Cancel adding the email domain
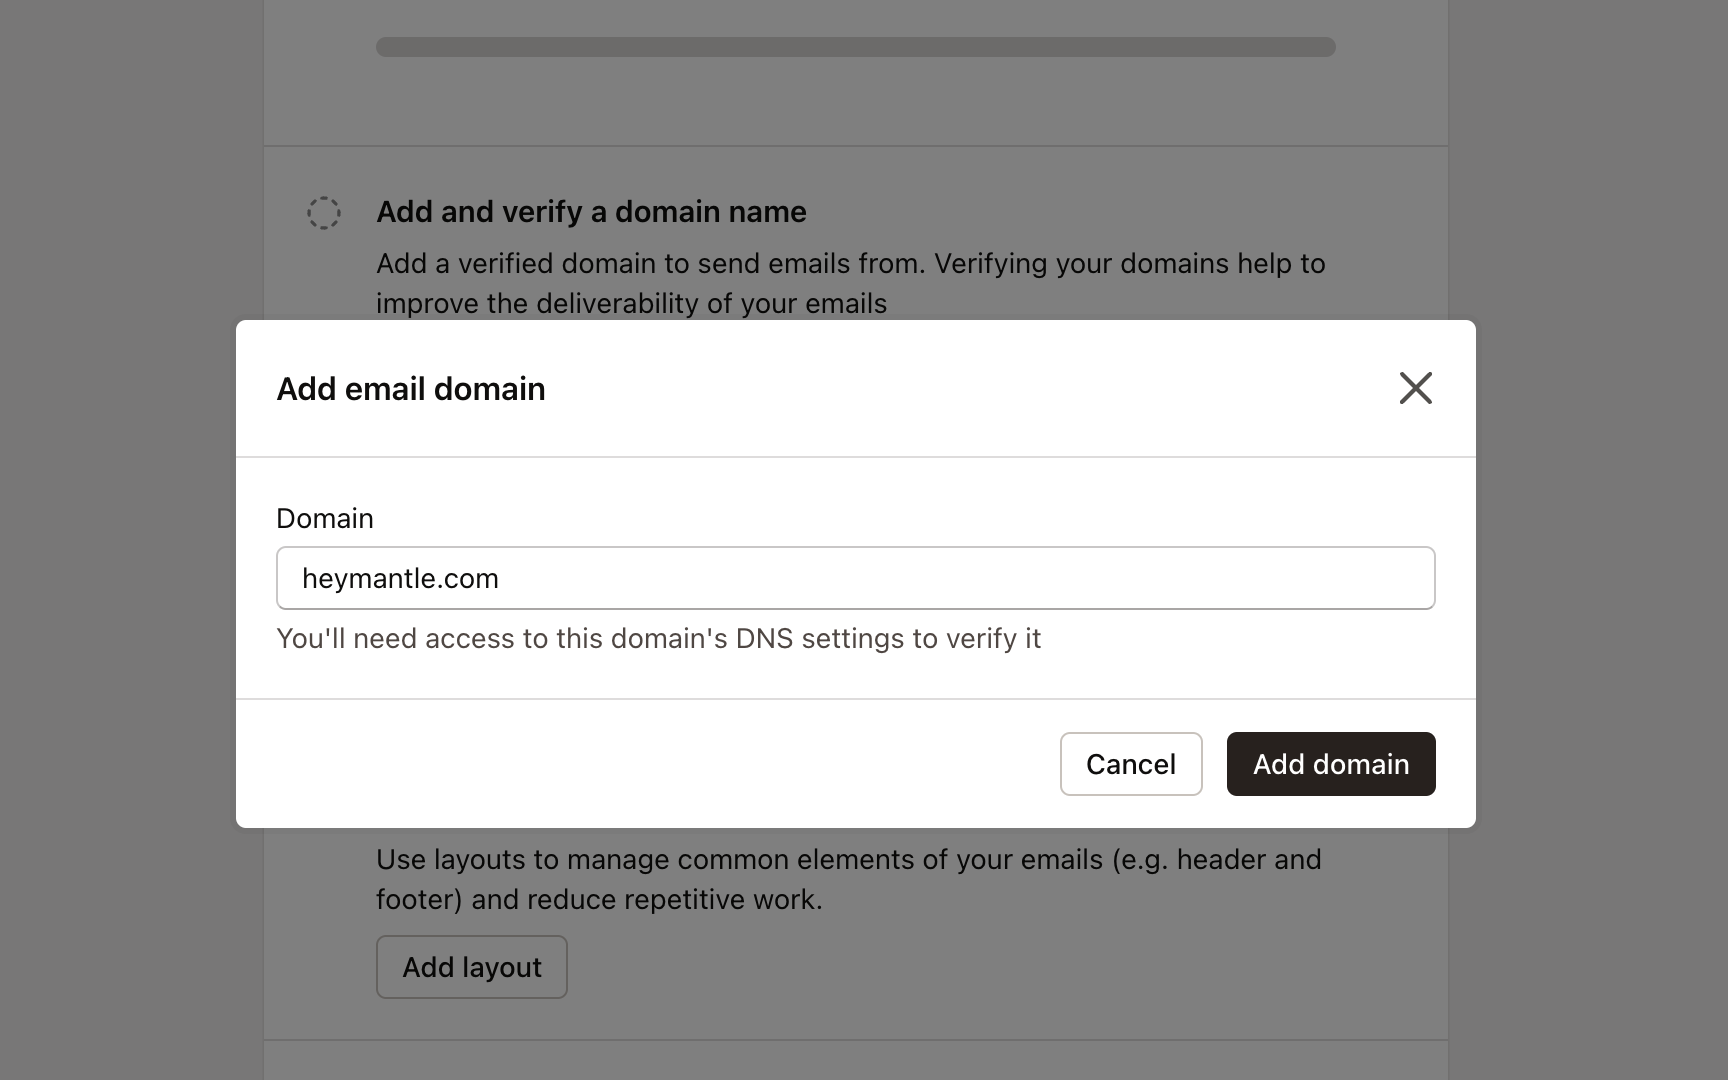The height and width of the screenshot is (1080, 1728). [x=1130, y=763]
